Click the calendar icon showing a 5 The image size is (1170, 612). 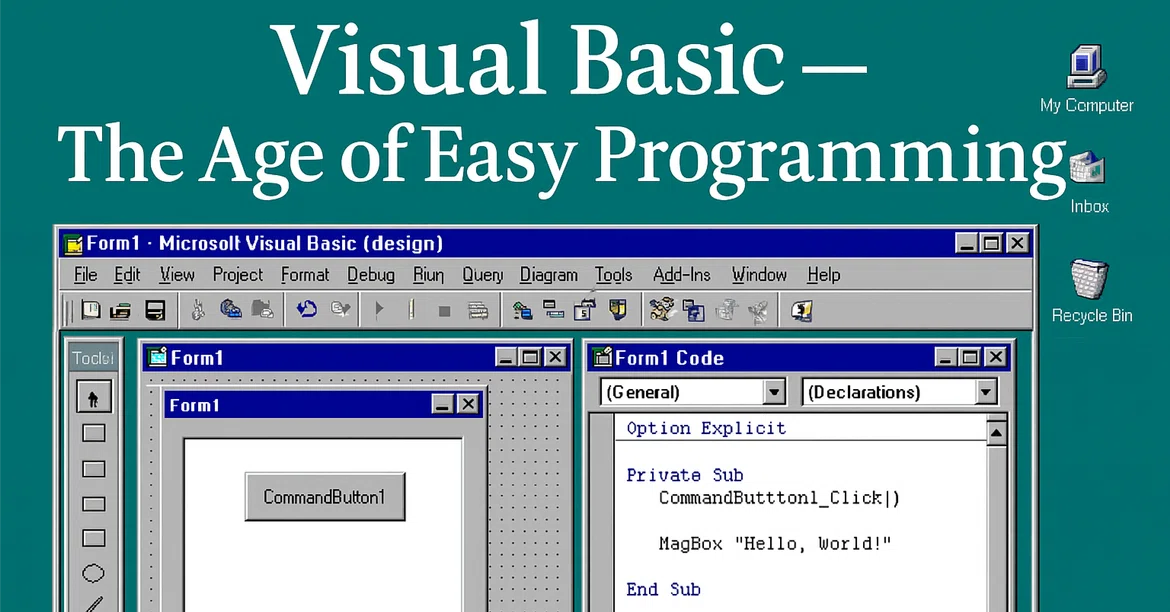click(x=584, y=310)
